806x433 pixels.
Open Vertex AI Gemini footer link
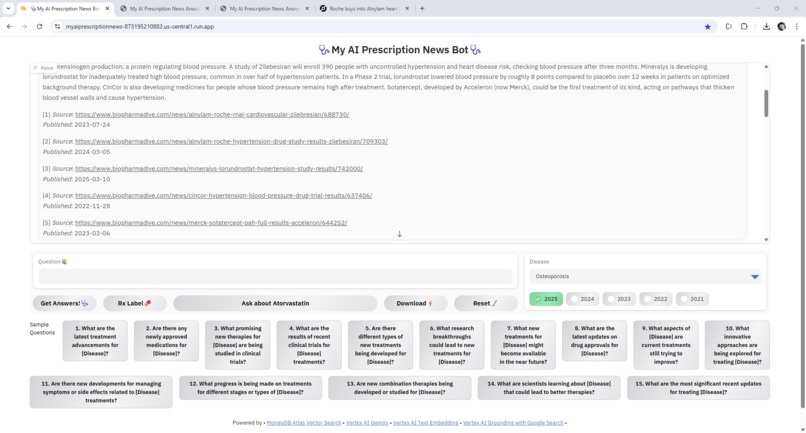click(x=367, y=423)
